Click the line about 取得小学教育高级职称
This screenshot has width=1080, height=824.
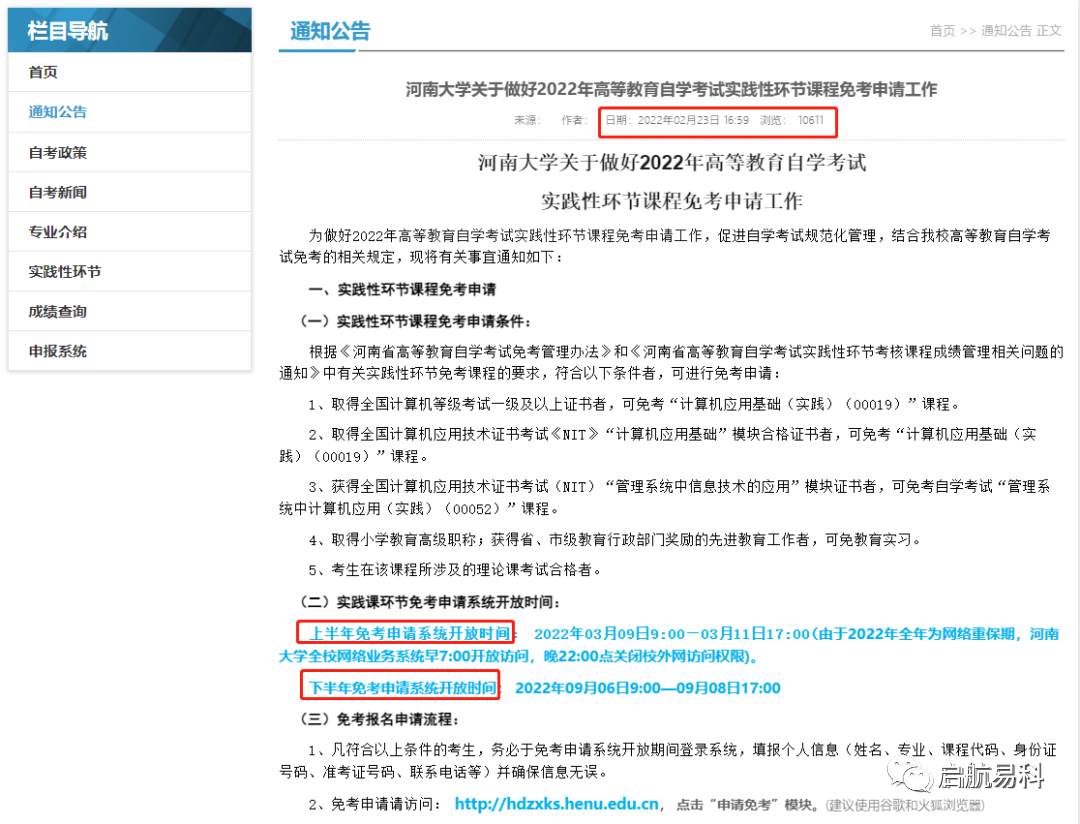coord(614,539)
